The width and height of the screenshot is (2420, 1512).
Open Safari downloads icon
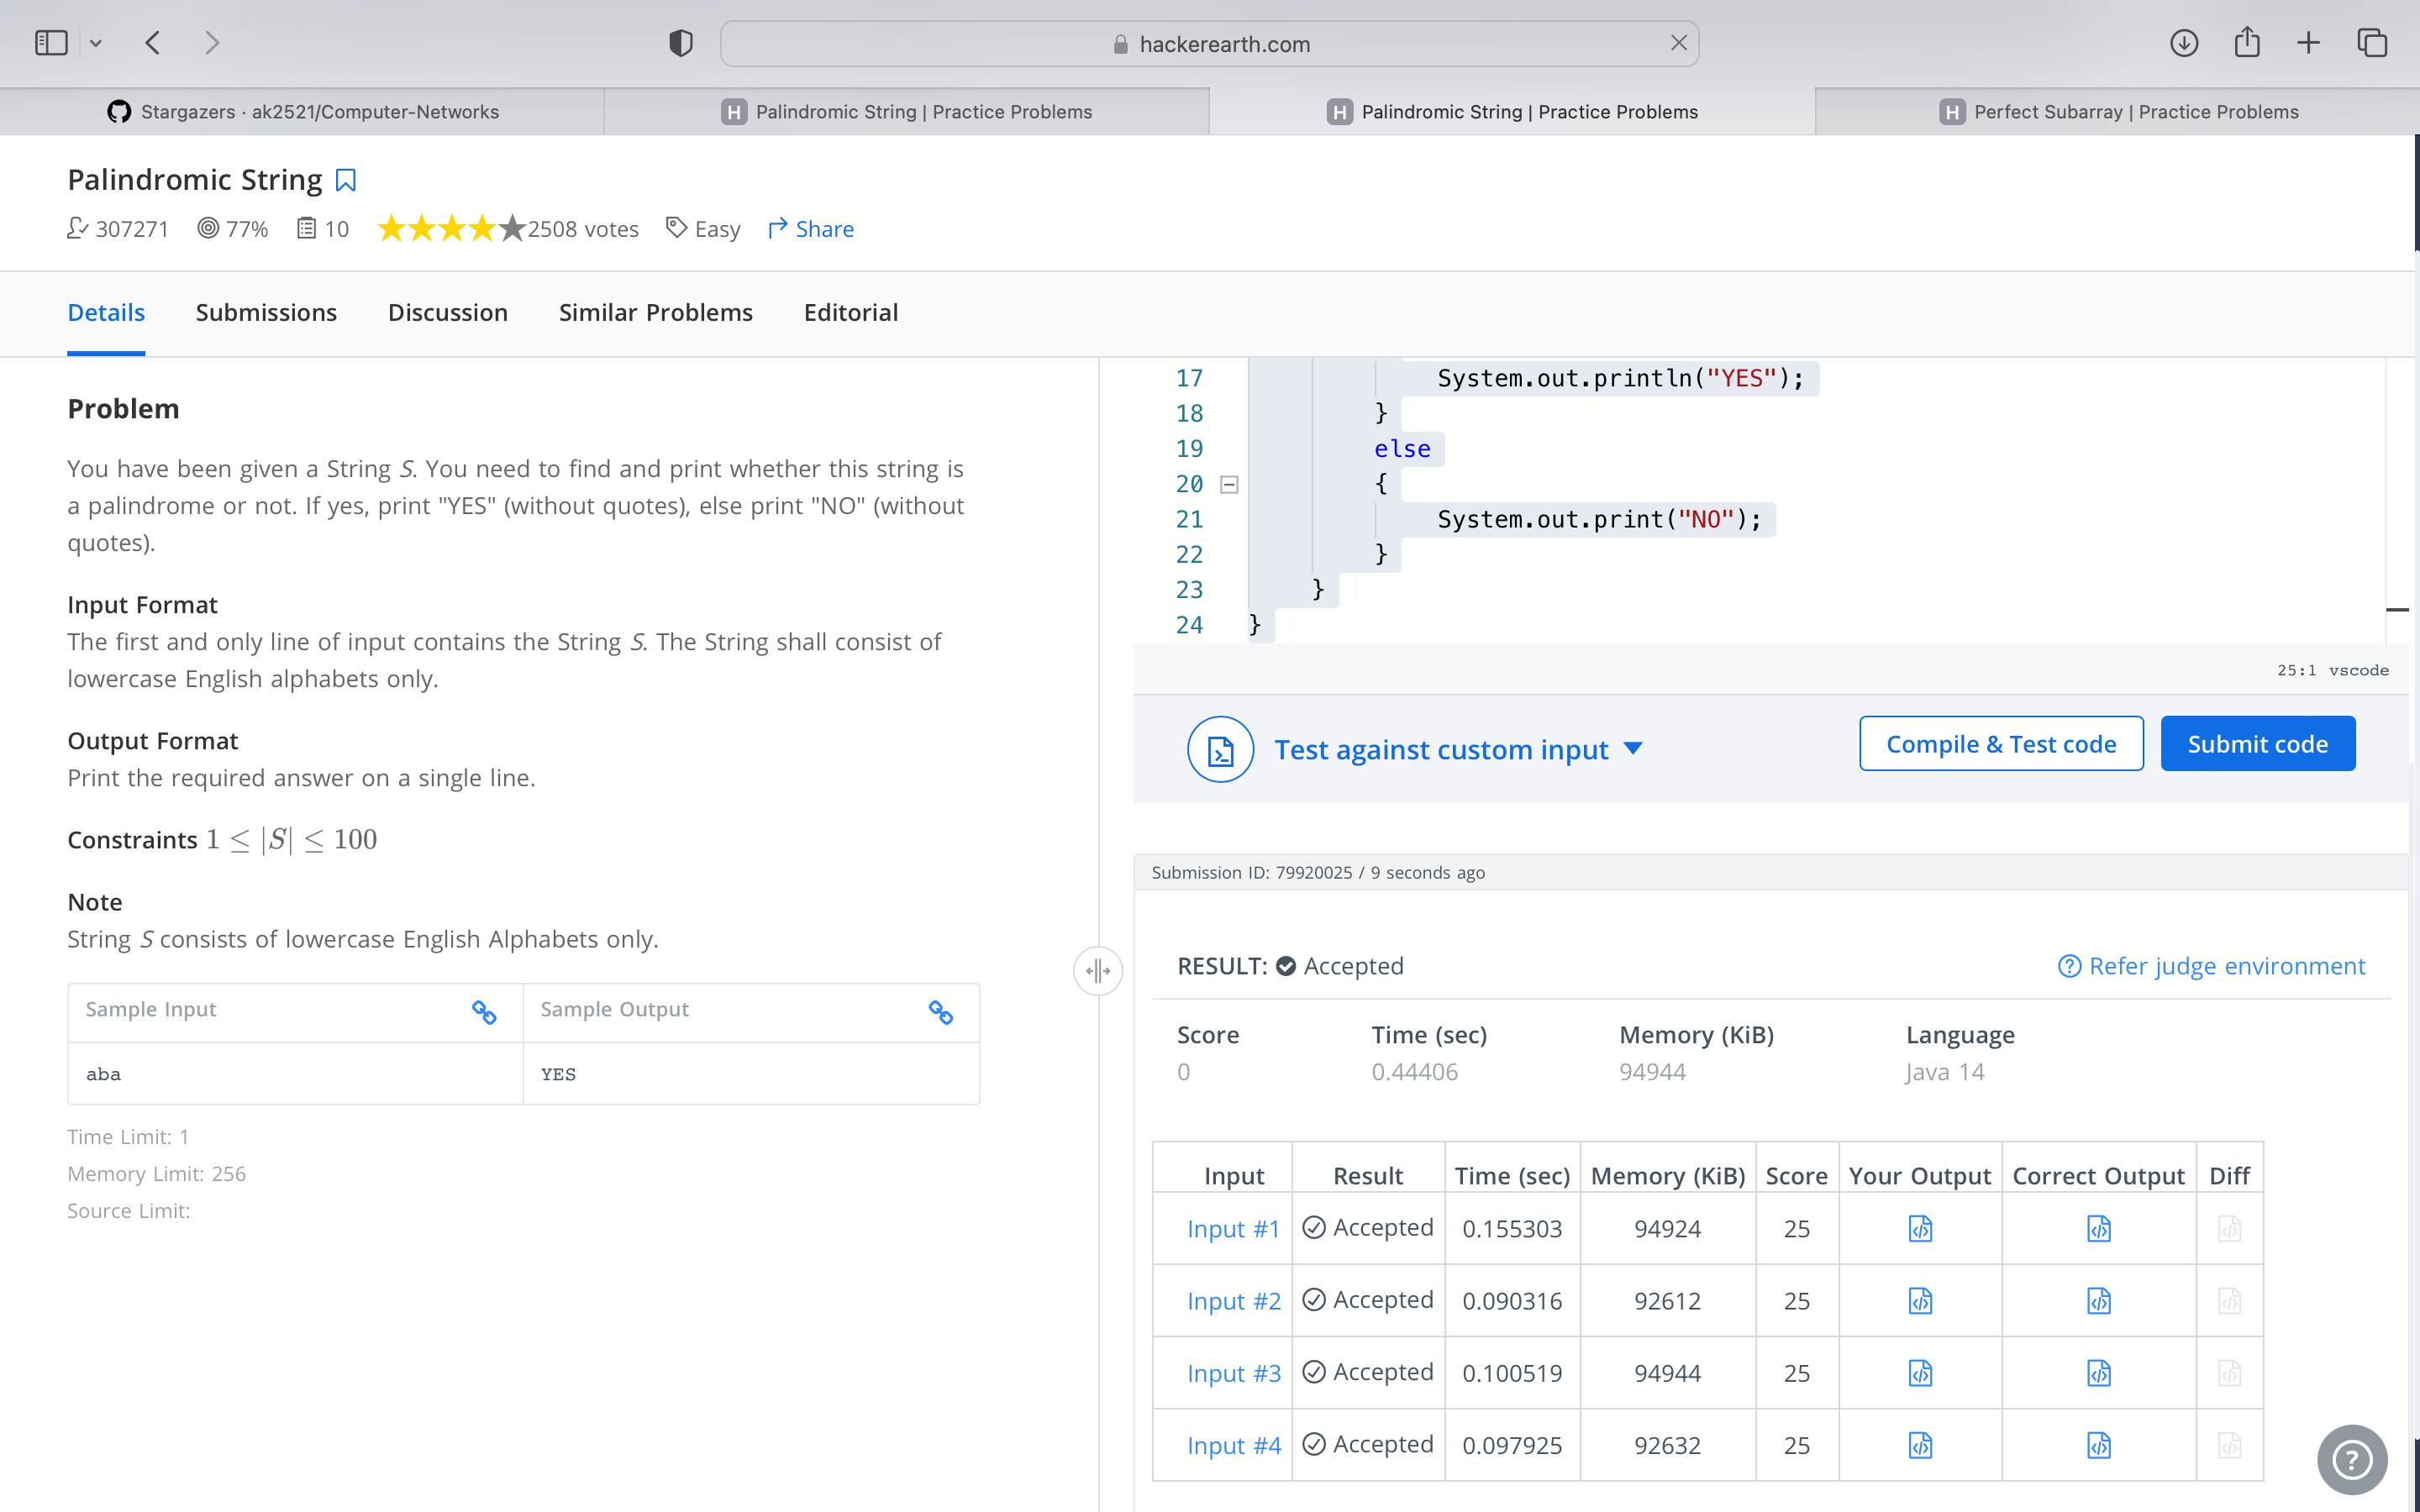2183,43
